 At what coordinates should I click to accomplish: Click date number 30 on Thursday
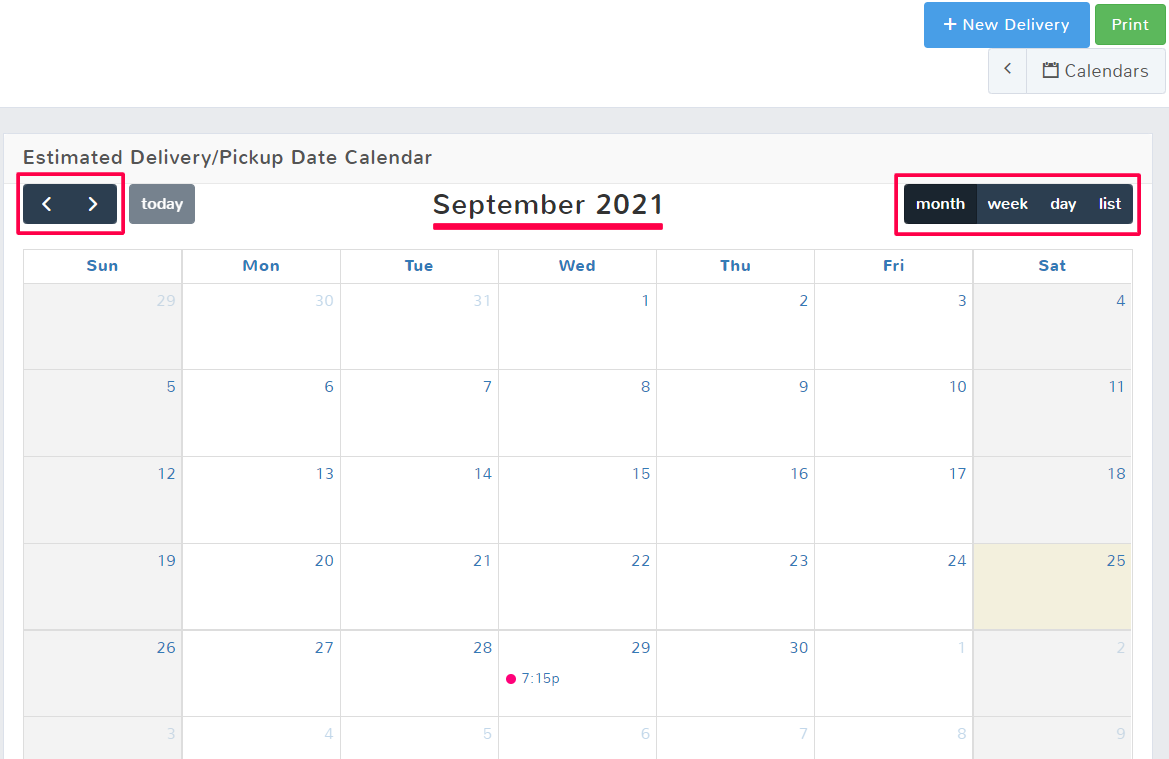pos(798,648)
